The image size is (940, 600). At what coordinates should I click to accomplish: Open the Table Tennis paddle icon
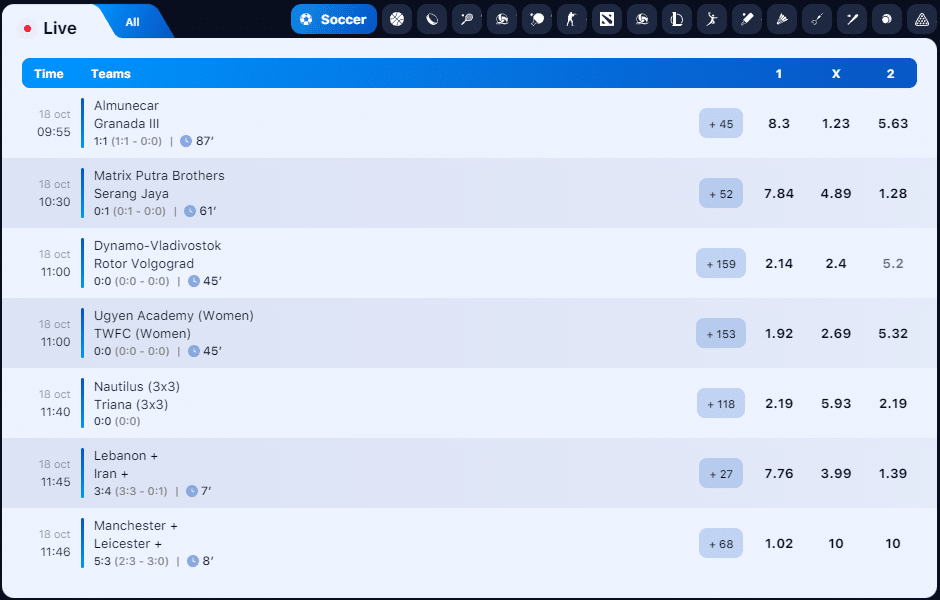click(537, 19)
